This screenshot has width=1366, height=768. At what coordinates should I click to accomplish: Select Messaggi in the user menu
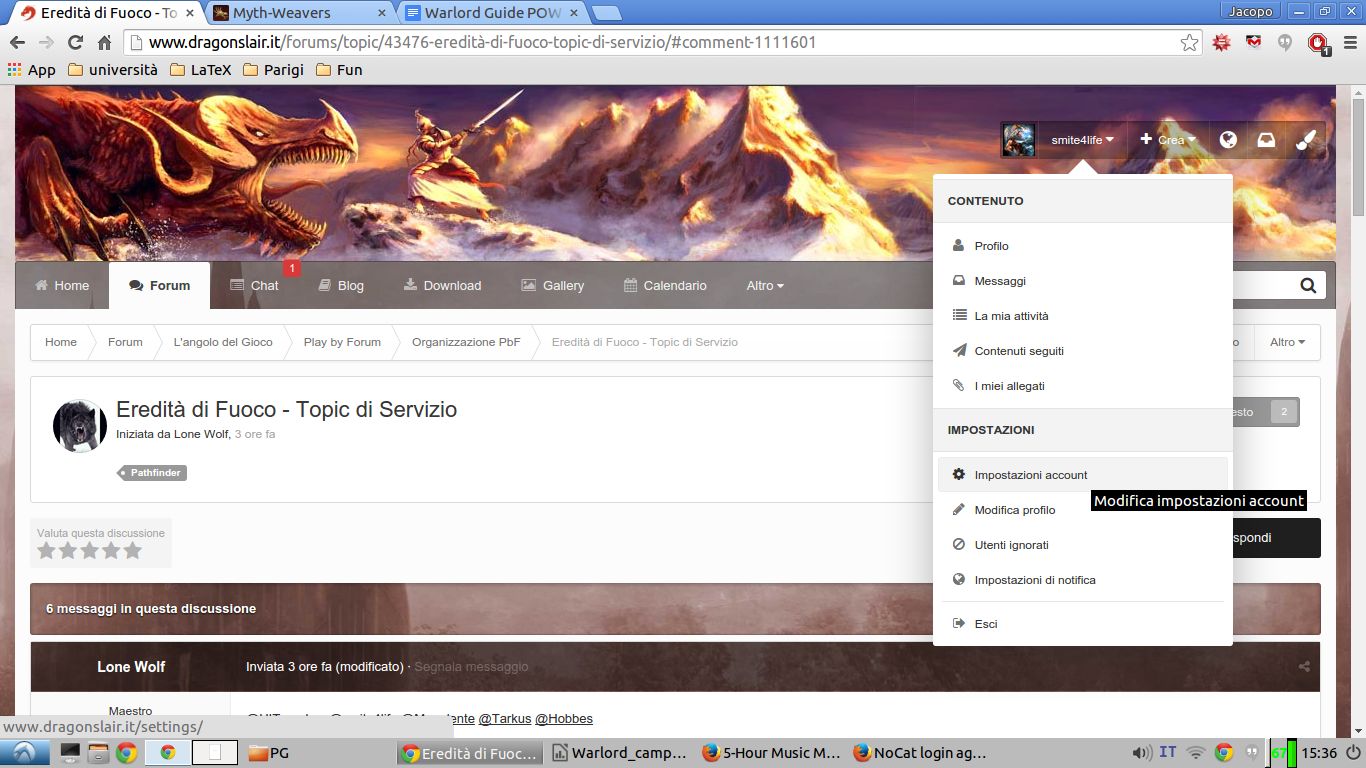(x=1082, y=281)
